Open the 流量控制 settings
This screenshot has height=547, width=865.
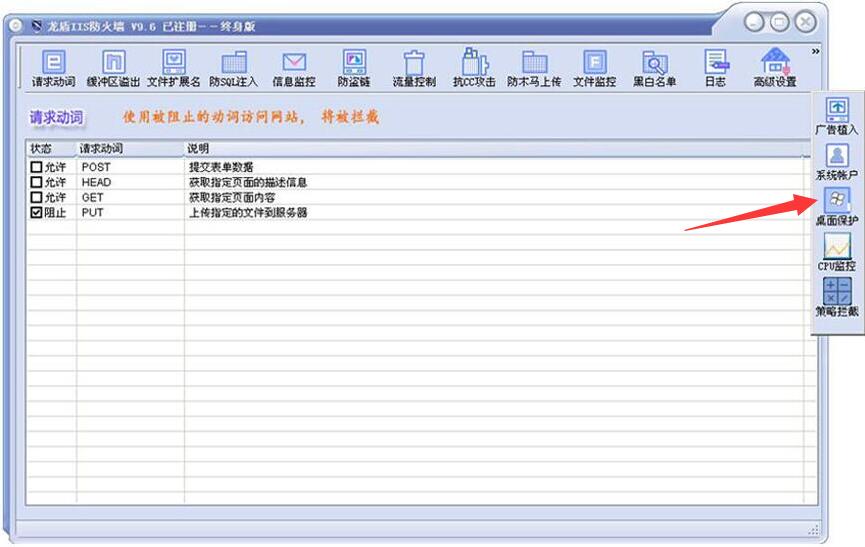[414, 68]
